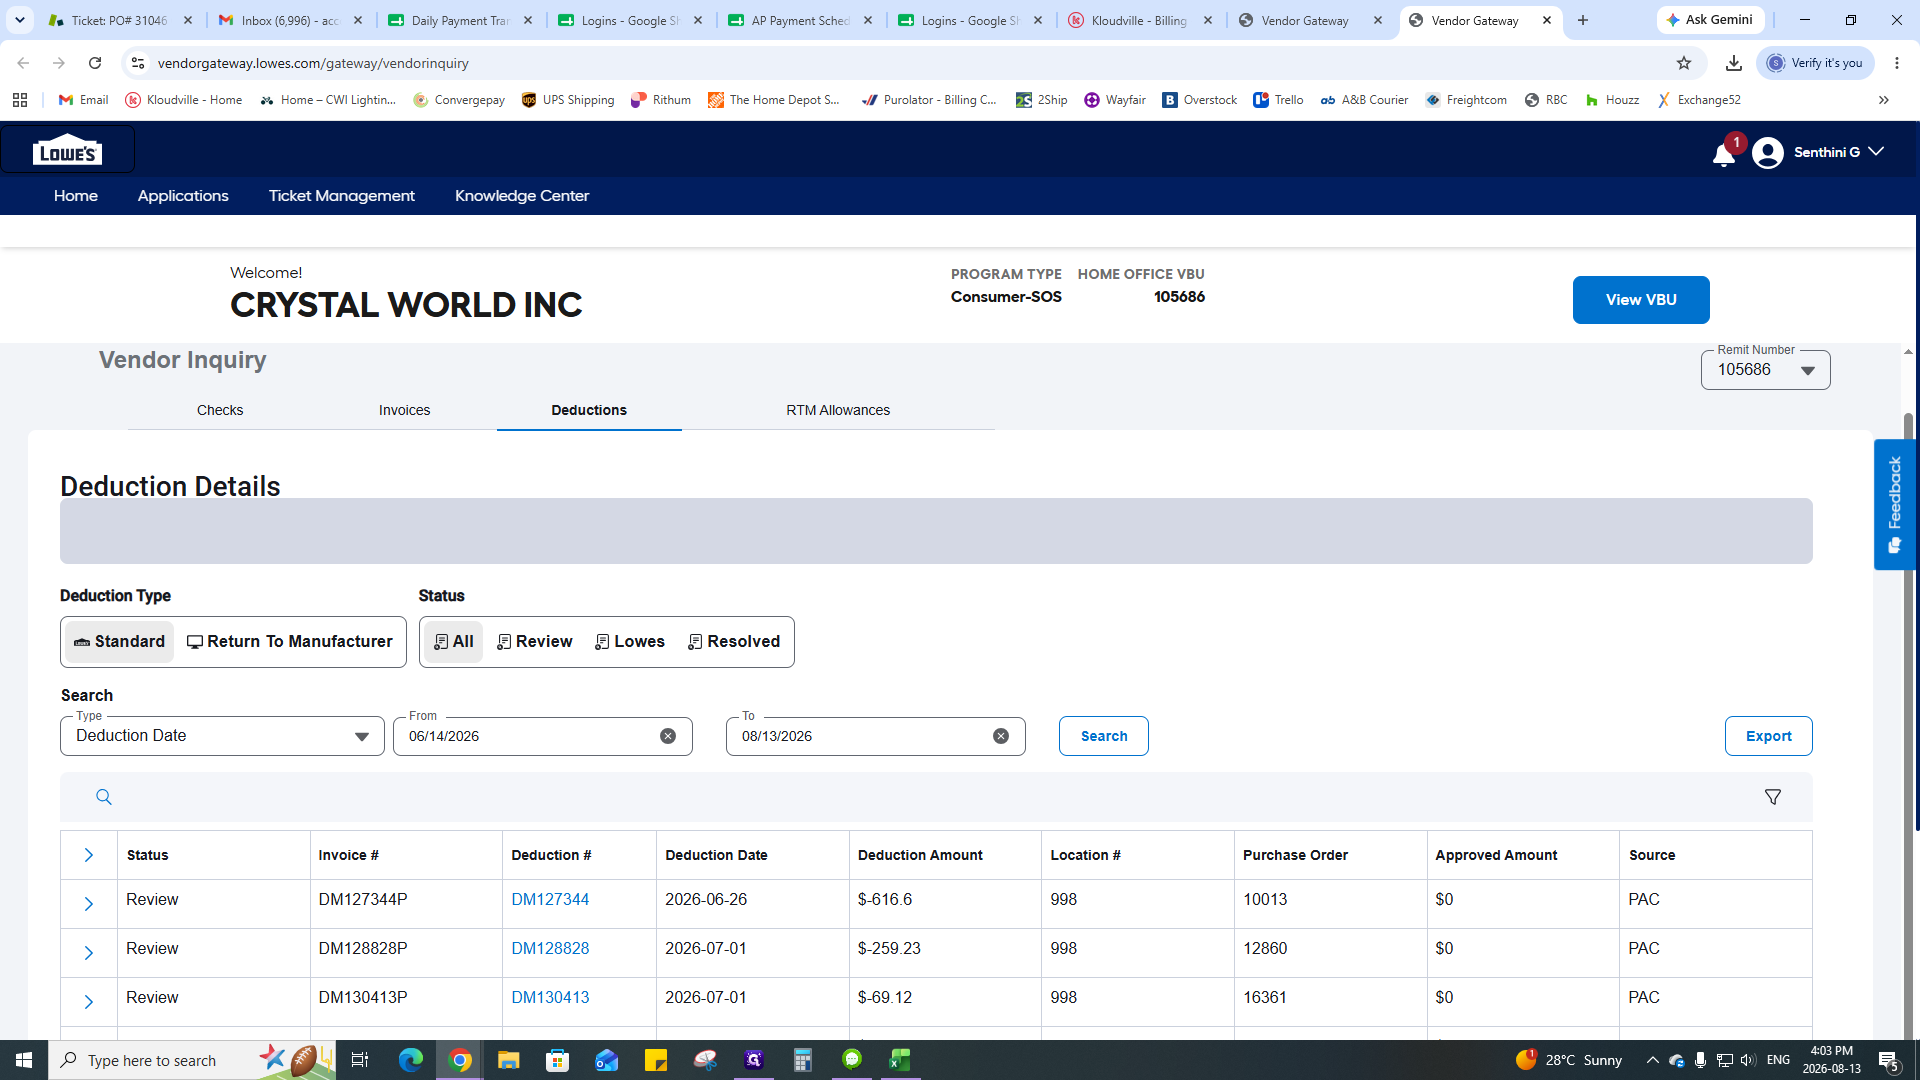Open the Trello bookmark

pyautogui.click(x=1279, y=100)
